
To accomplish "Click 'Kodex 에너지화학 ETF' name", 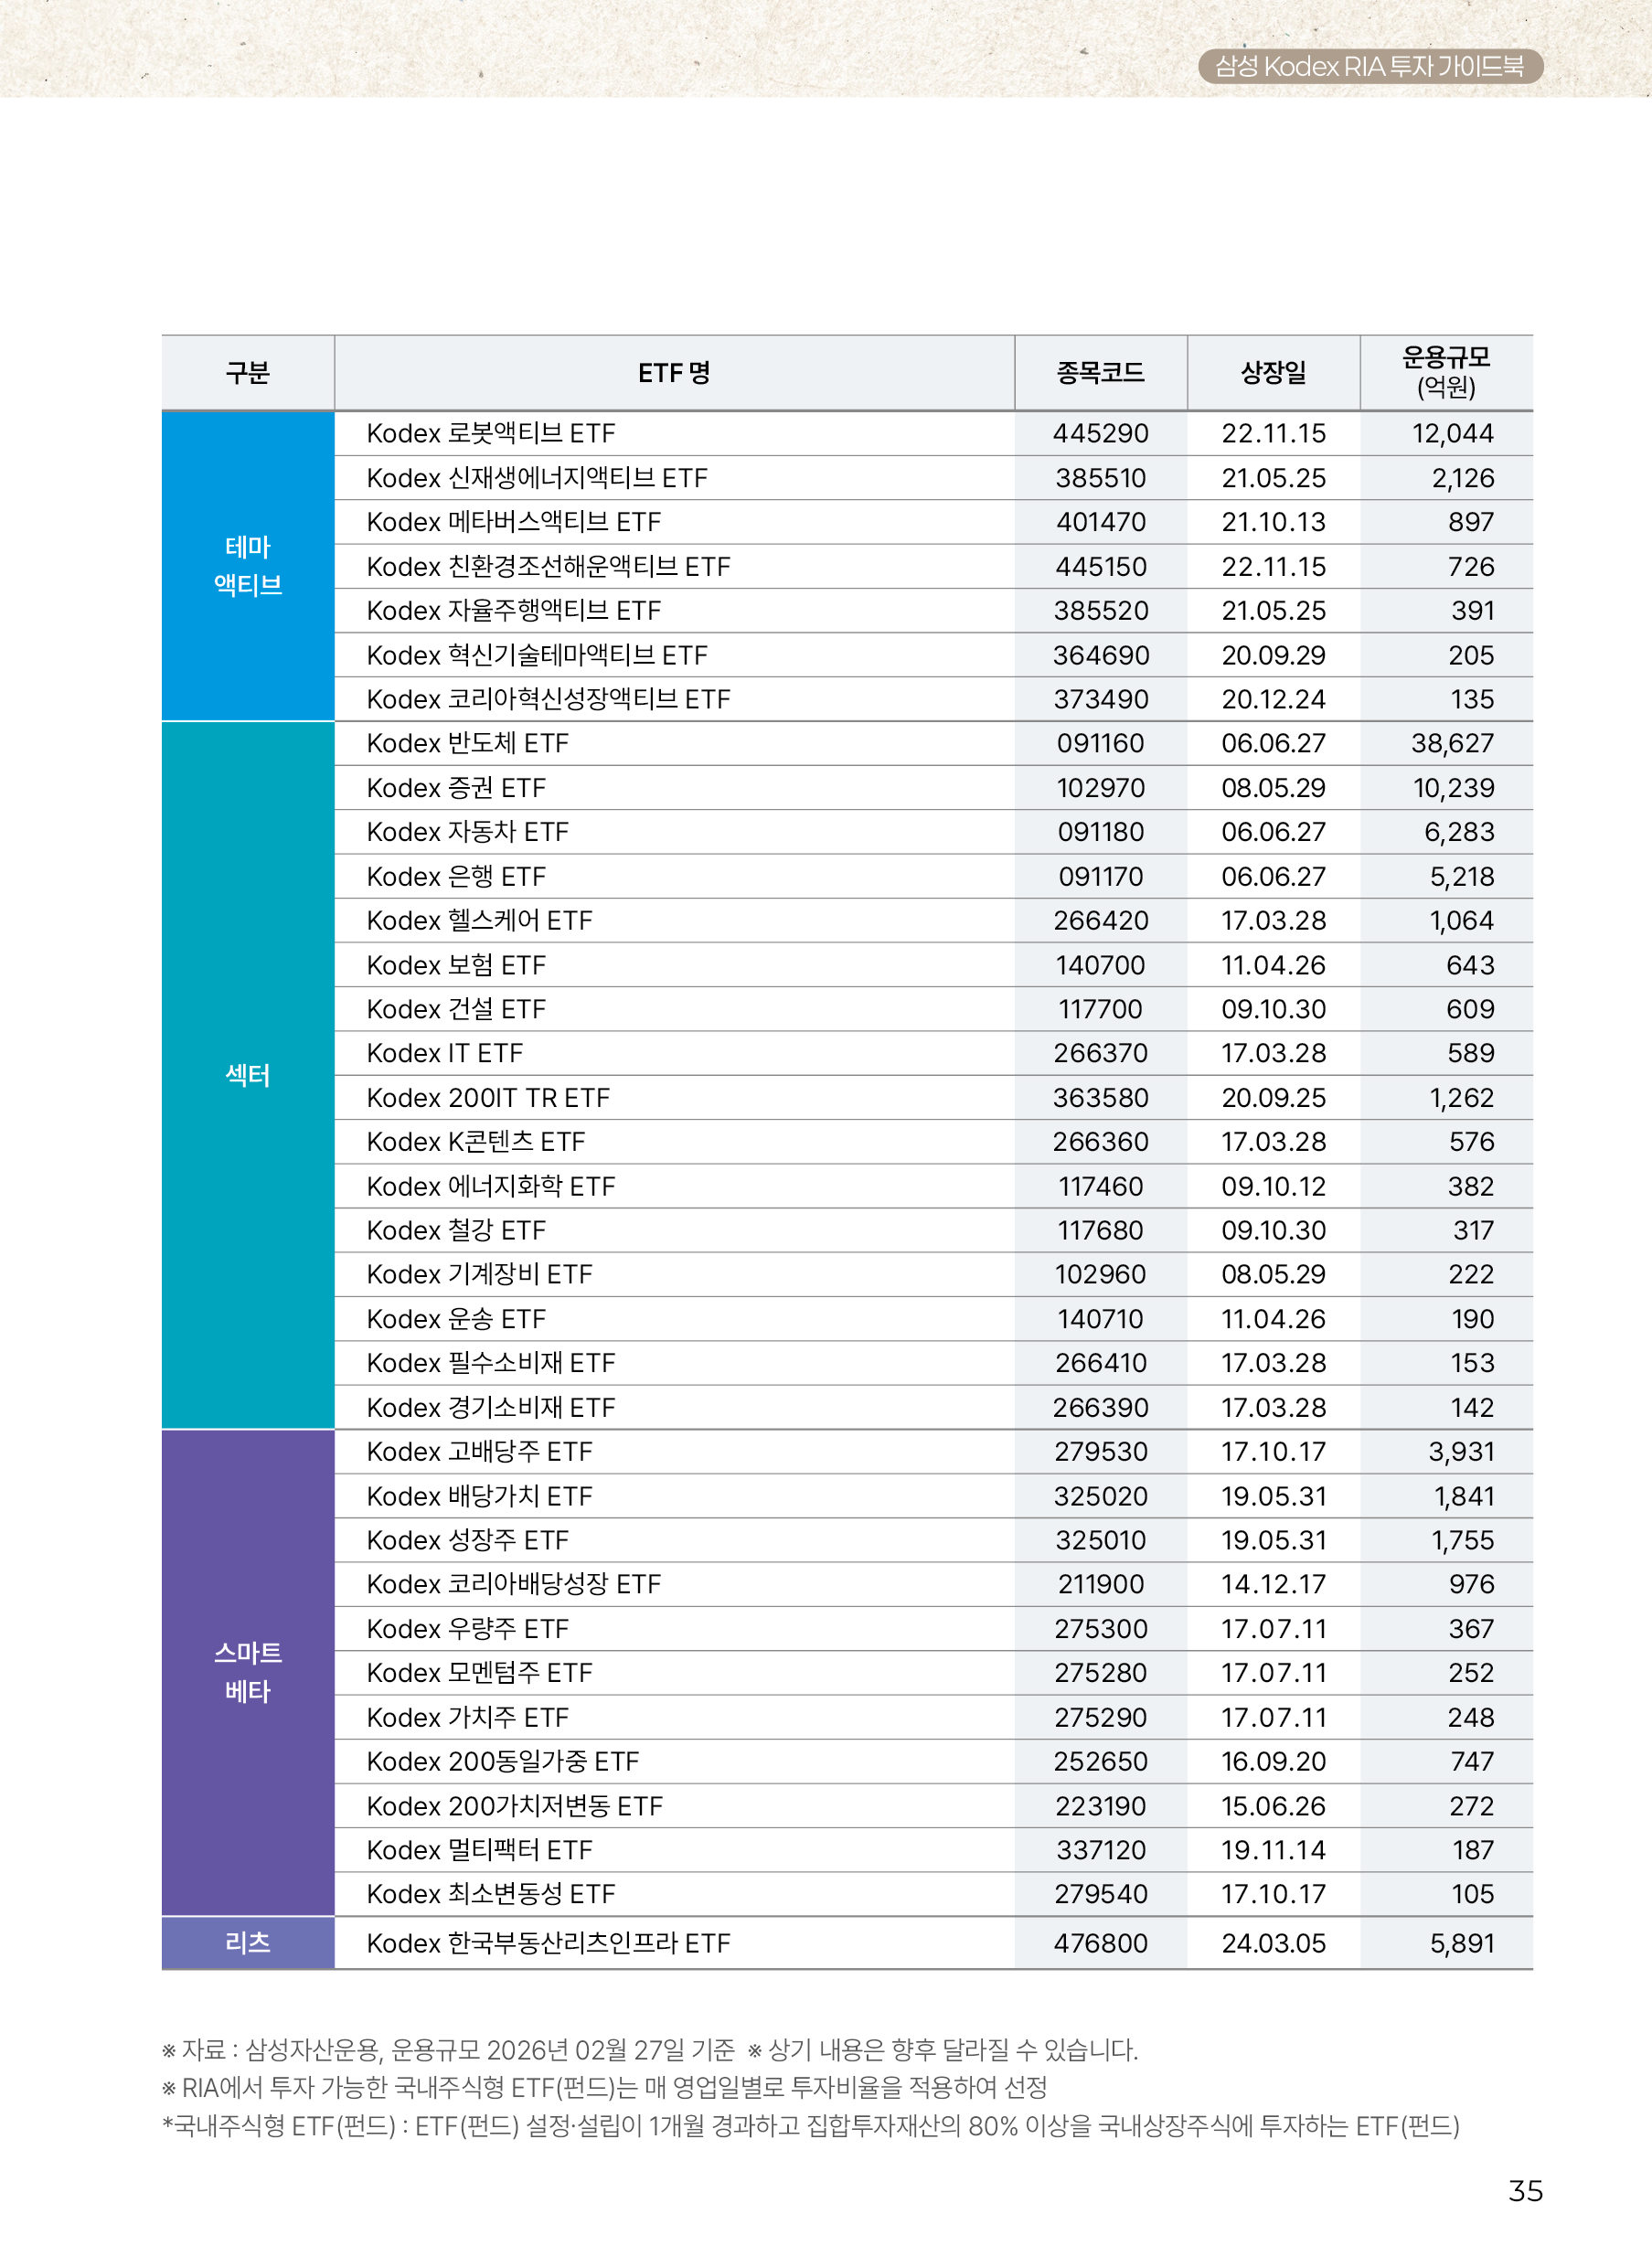I will (491, 1187).
